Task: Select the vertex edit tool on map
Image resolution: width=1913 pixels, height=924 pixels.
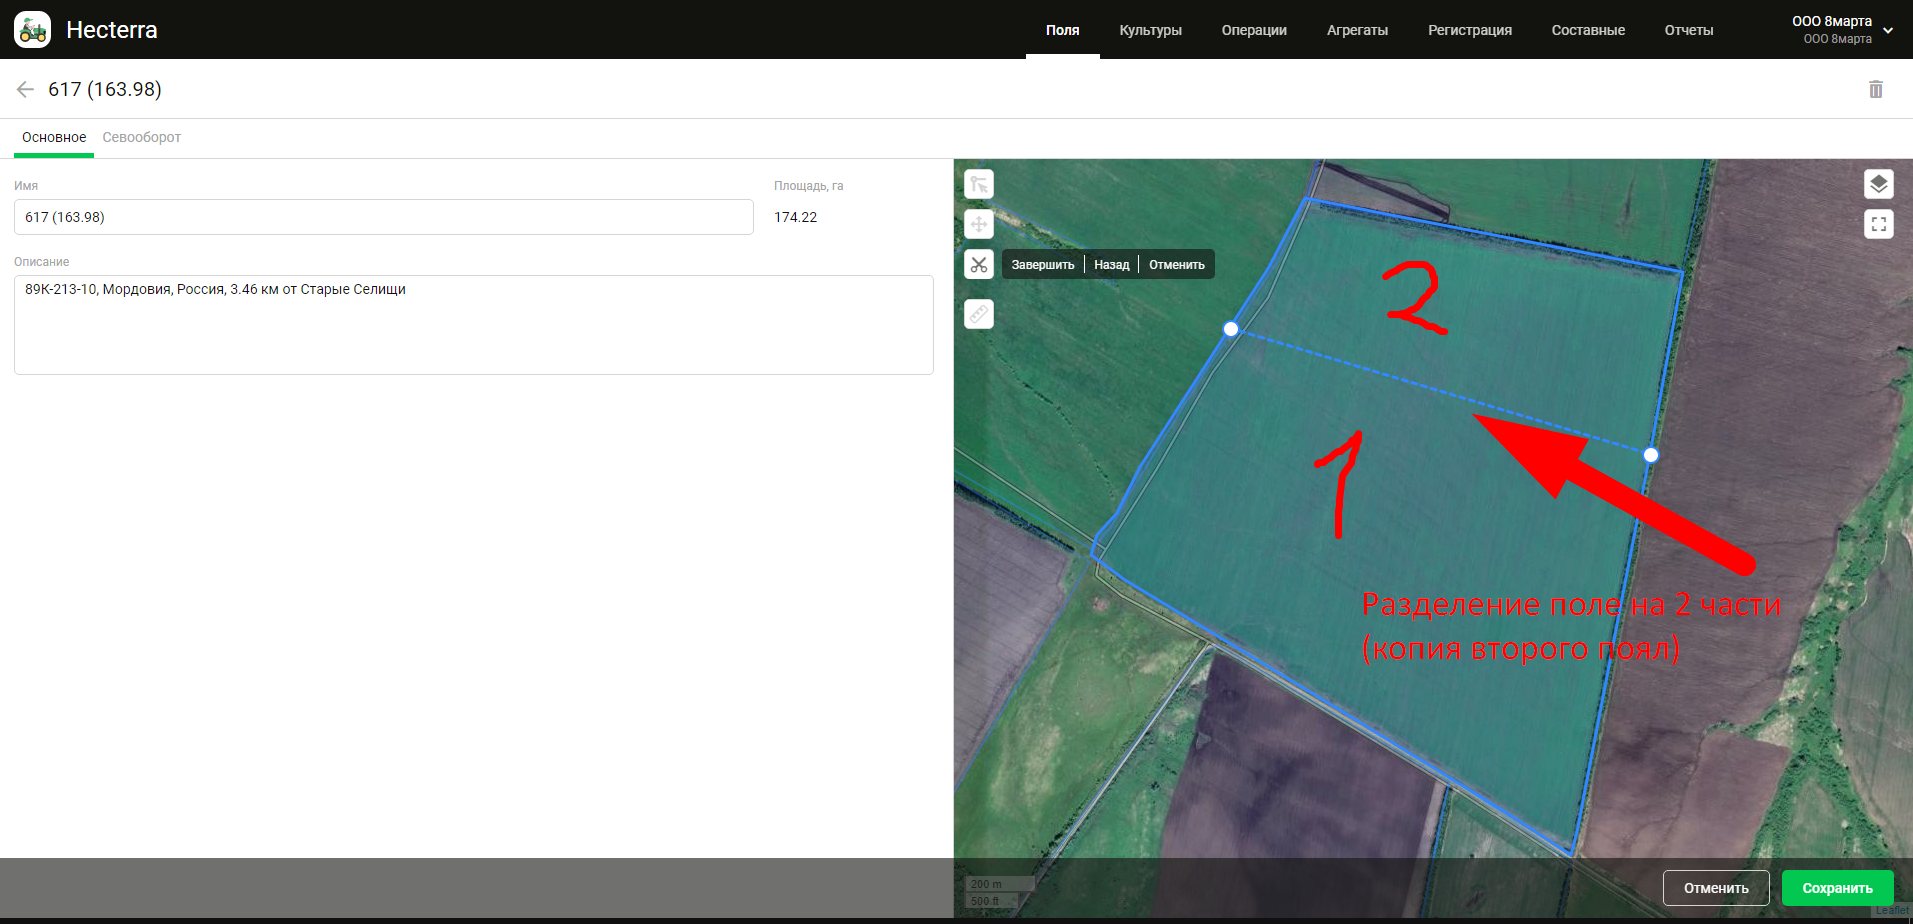Action: [978, 184]
